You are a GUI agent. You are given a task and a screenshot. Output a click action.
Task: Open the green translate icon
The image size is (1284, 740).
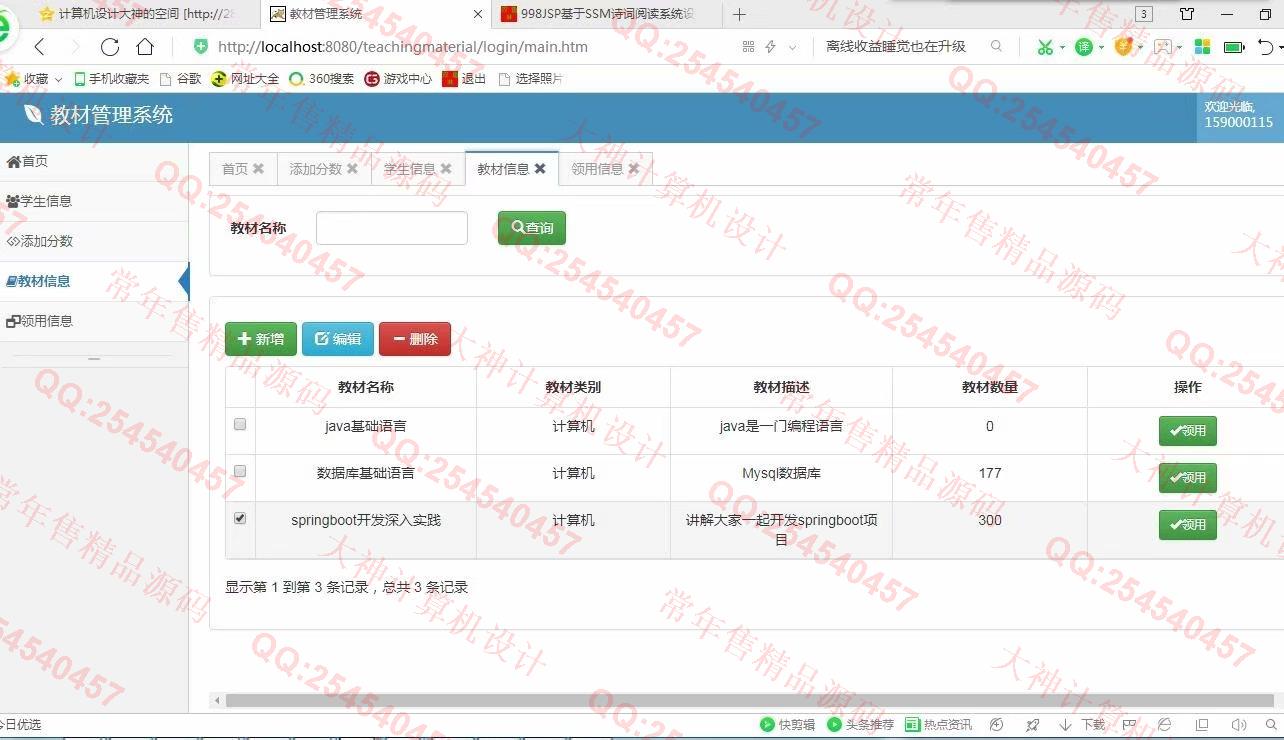coord(1084,47)
